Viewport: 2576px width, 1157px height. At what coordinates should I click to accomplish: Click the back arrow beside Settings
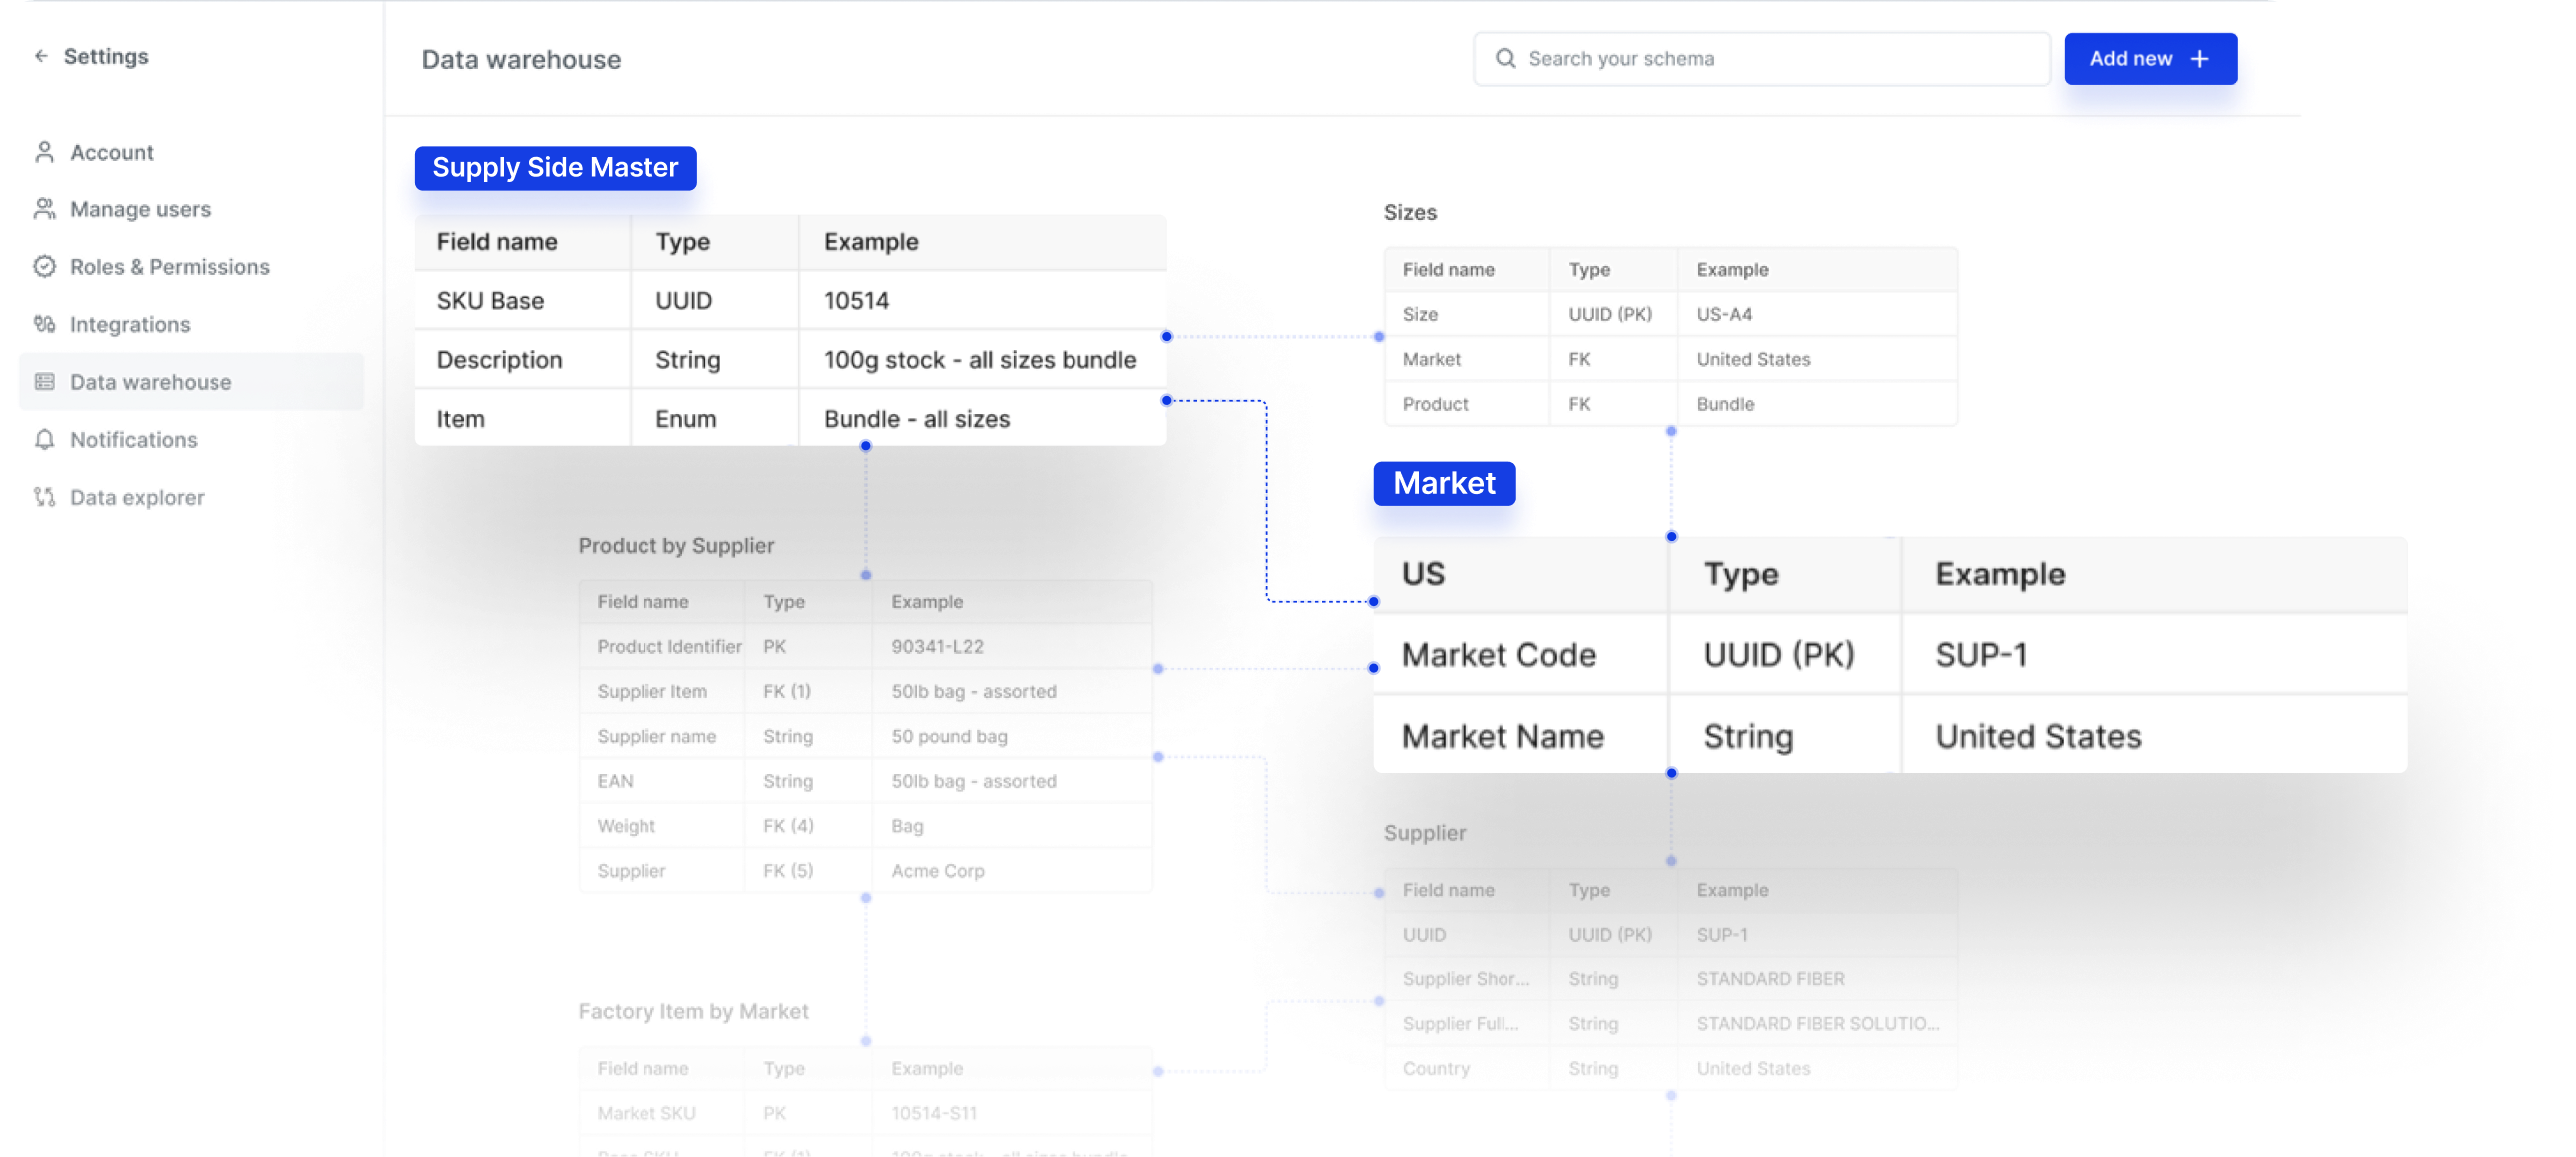coord(41,56)
